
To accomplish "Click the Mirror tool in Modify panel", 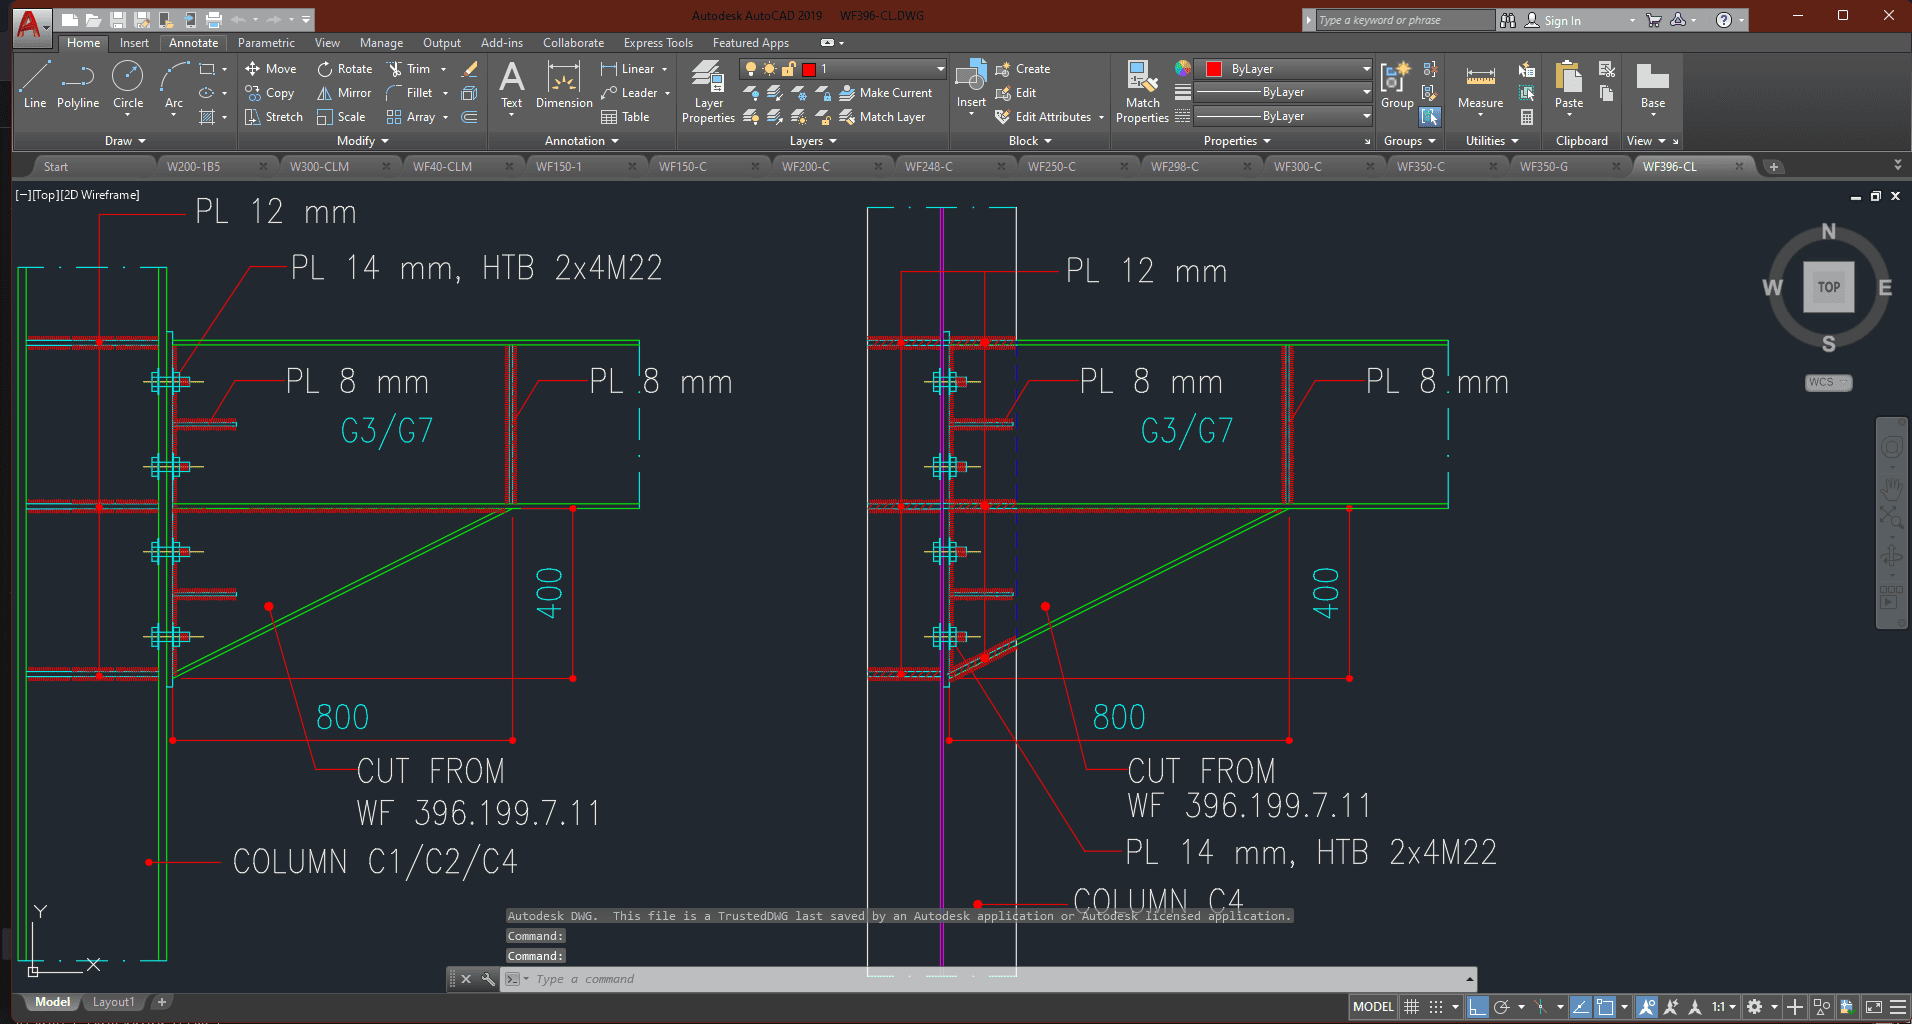I will (x=344, y=93).
